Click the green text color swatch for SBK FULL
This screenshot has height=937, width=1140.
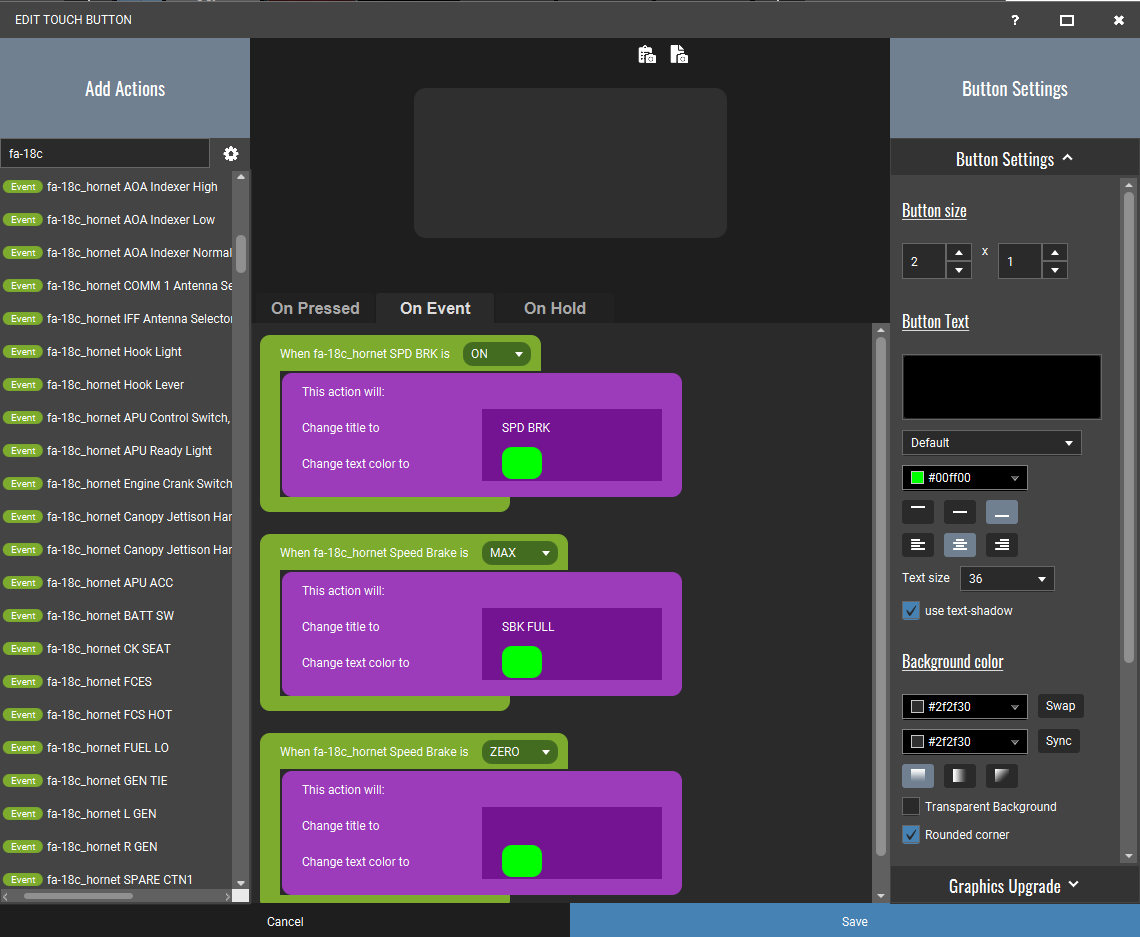pos(522,662)
